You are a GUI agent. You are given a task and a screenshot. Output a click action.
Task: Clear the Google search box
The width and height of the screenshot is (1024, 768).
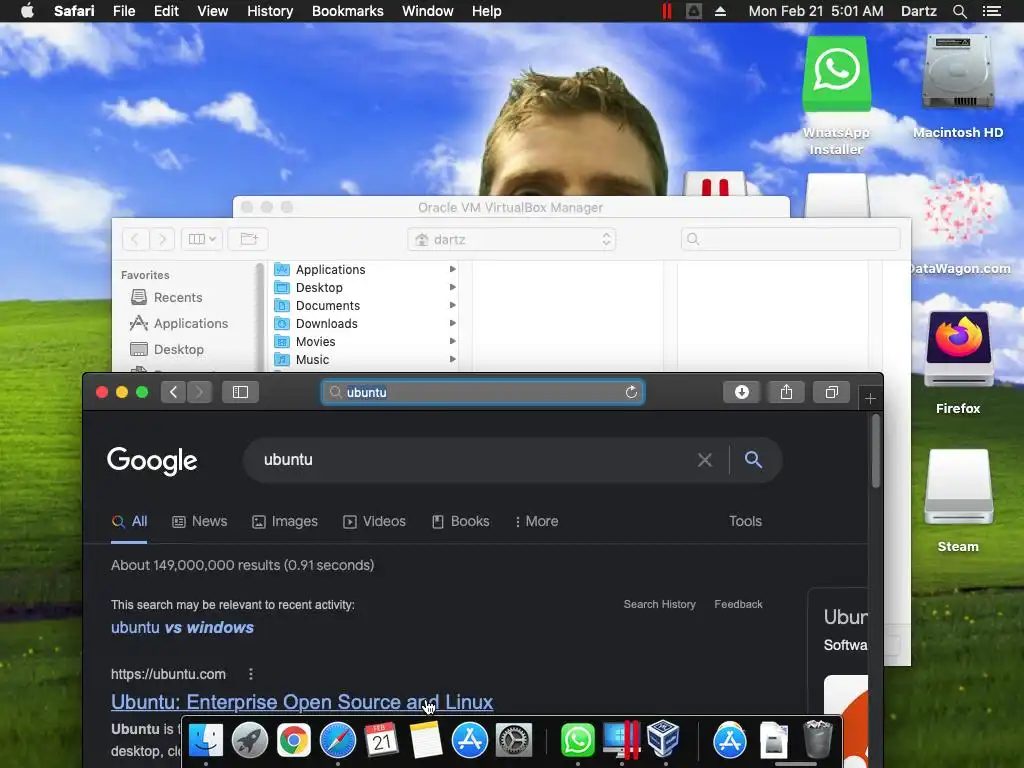coord(705,460)
